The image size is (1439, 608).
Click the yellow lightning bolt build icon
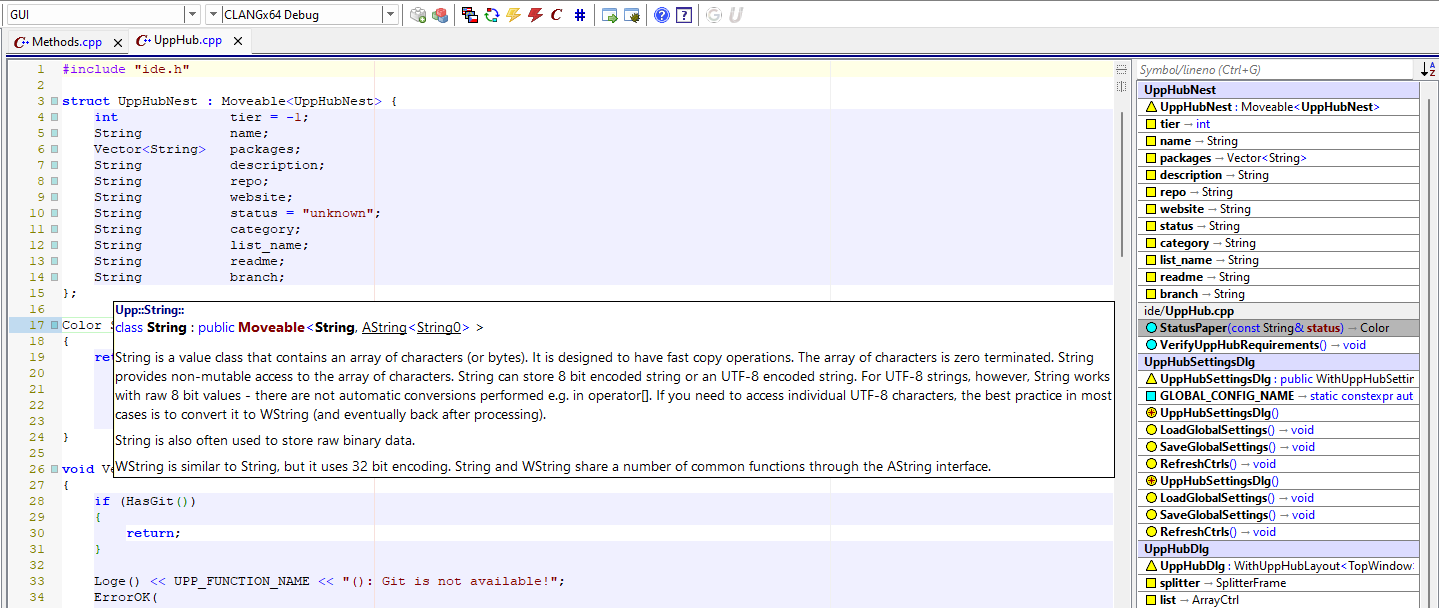(513, 15)
